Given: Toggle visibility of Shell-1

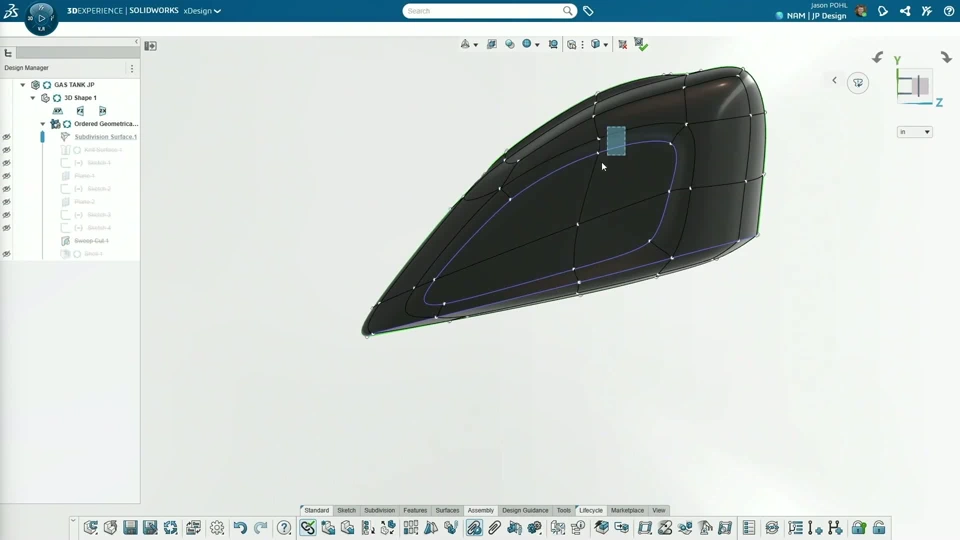Looking at the screenshot, I should point(6,253).
